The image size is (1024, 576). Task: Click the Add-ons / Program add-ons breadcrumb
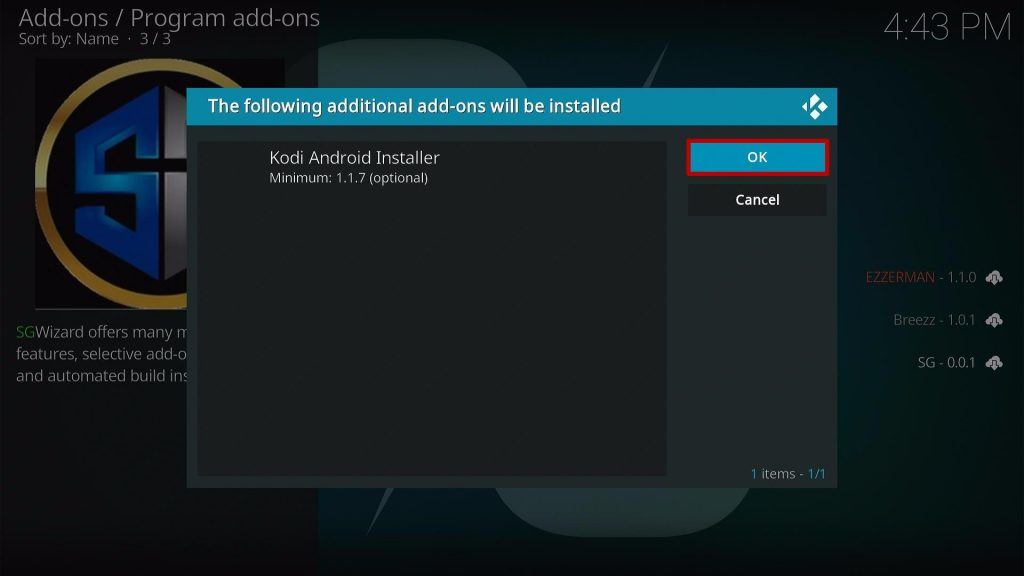pyautogui.click(x=169, y=18)
